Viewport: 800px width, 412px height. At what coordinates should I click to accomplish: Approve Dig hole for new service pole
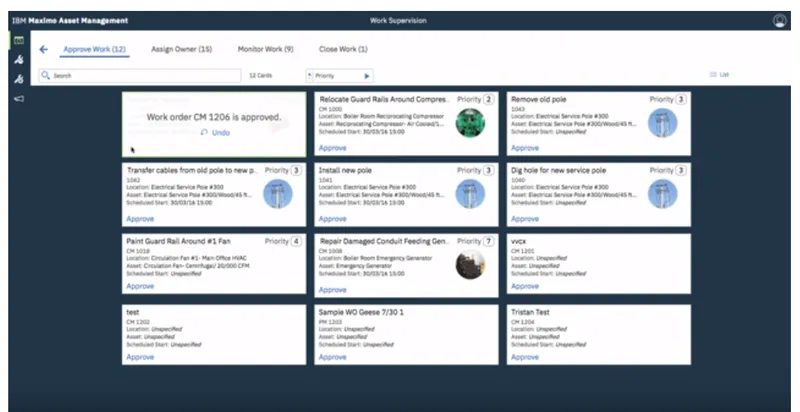click(525, 219)
